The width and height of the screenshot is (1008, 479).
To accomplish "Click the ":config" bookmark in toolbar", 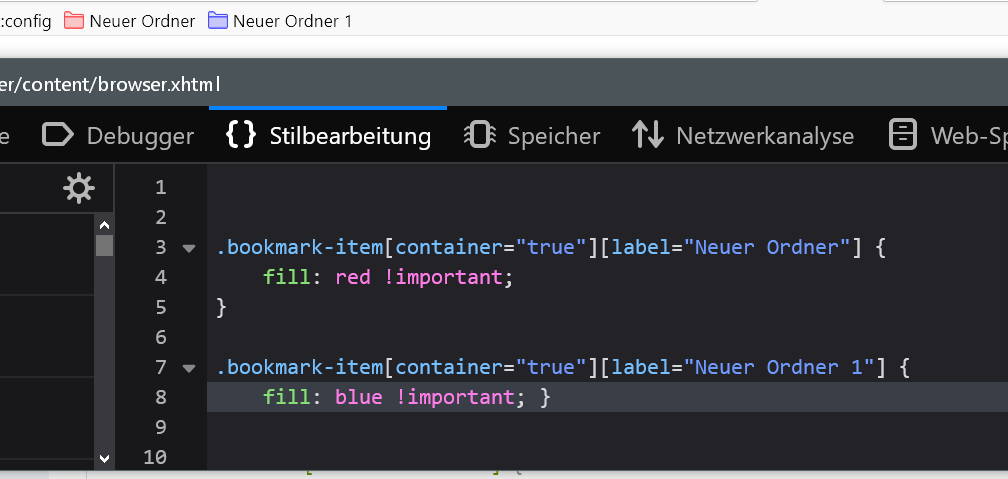I will point(26,20).
